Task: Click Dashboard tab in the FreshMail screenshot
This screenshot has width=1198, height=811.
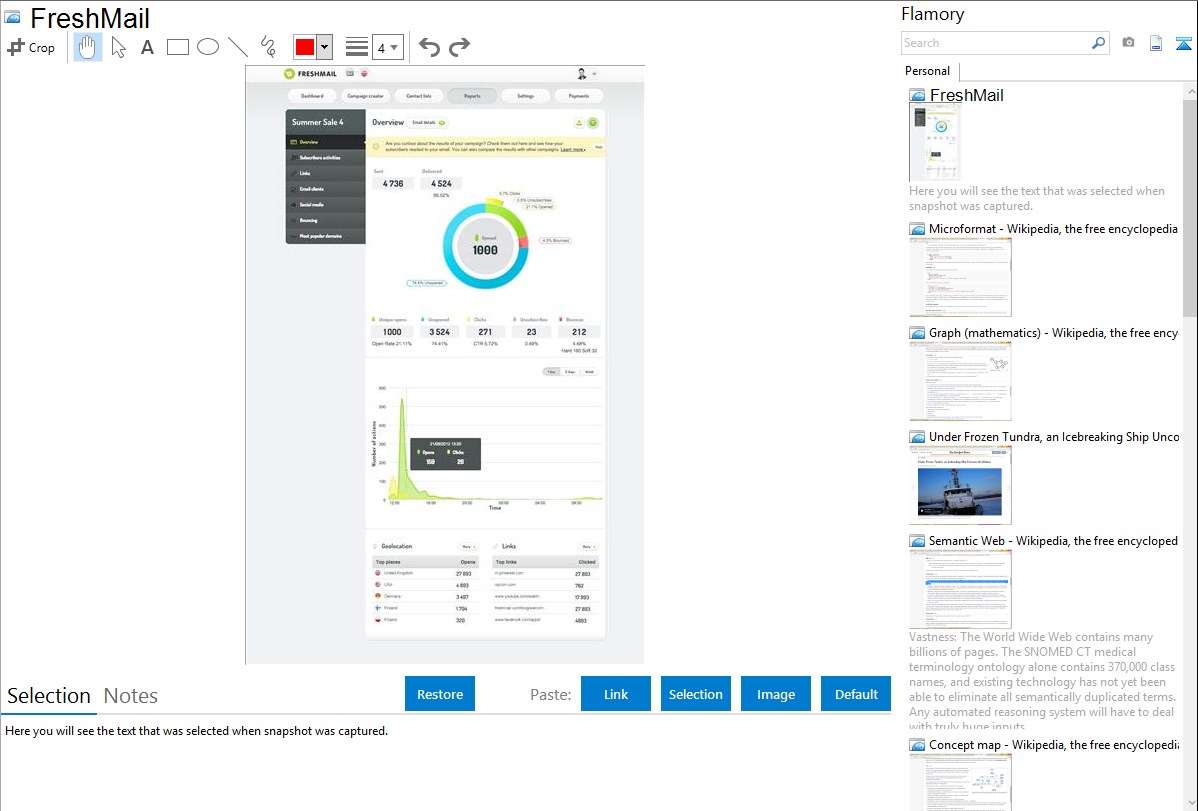Action: point(312,96)
